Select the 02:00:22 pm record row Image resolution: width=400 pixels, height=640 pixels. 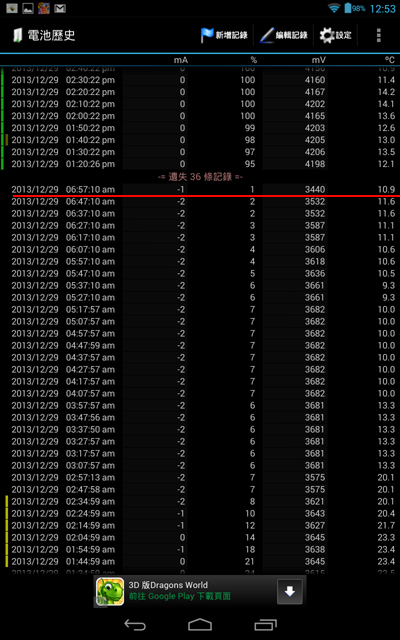tap(200, 116)
